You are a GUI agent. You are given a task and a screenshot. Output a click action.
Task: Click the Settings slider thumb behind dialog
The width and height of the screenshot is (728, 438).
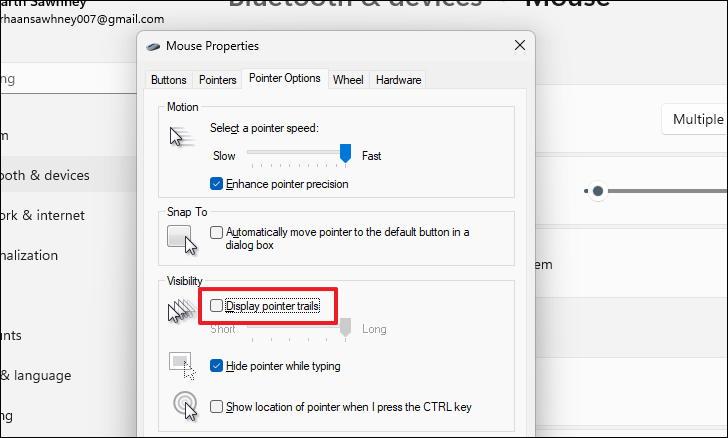[x=598, y=191]
